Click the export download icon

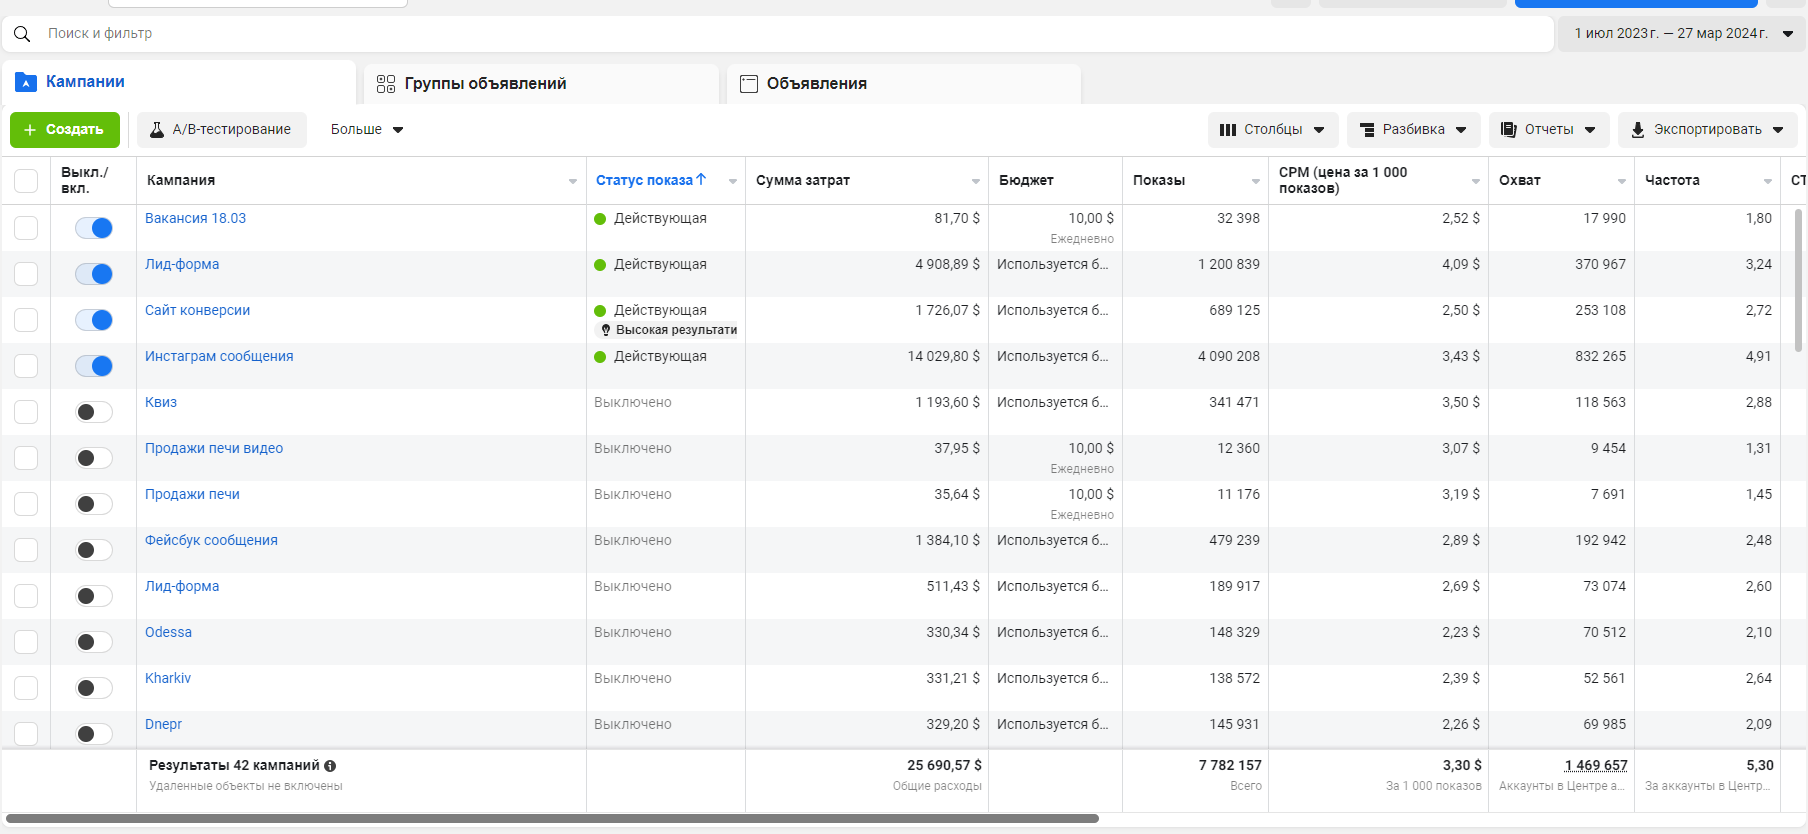1638,130
